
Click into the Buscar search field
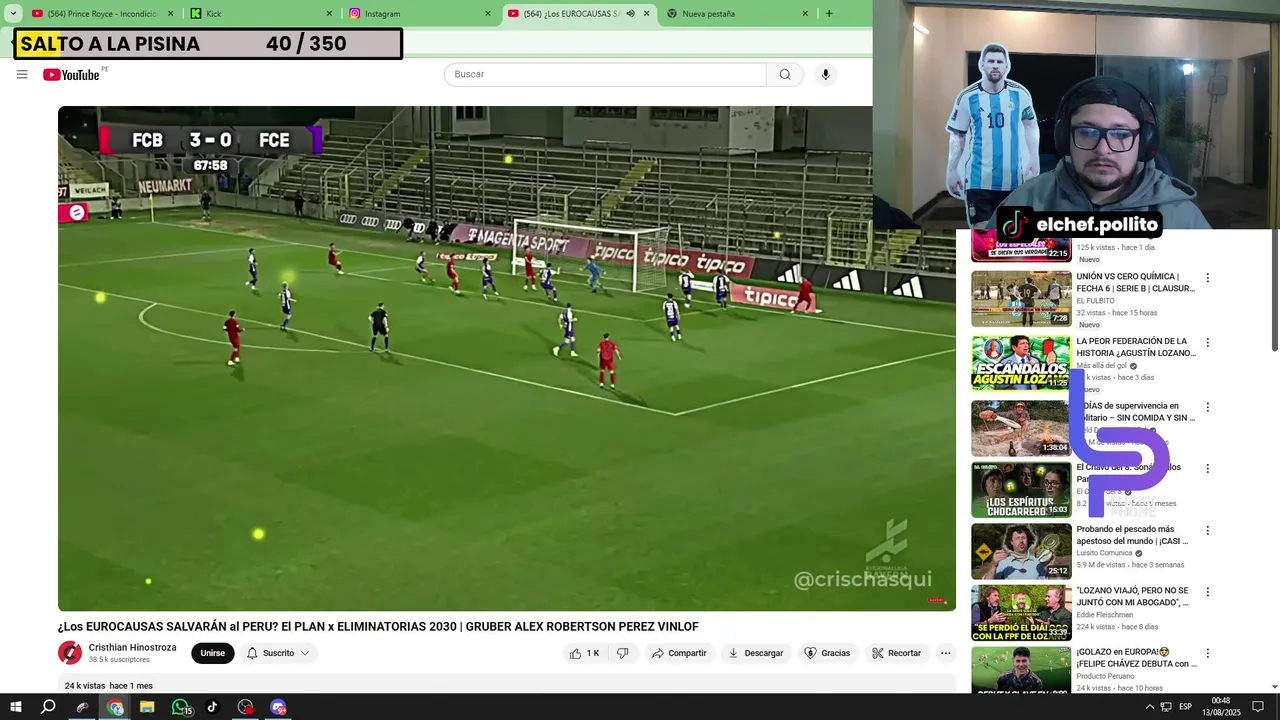coord(605,74)
